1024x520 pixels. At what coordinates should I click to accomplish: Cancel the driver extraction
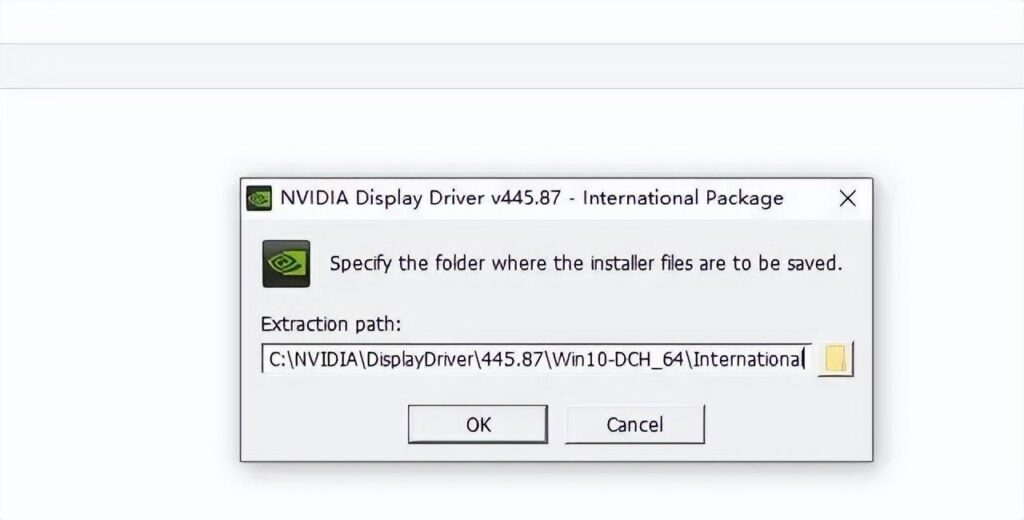[x=634, y=424]
